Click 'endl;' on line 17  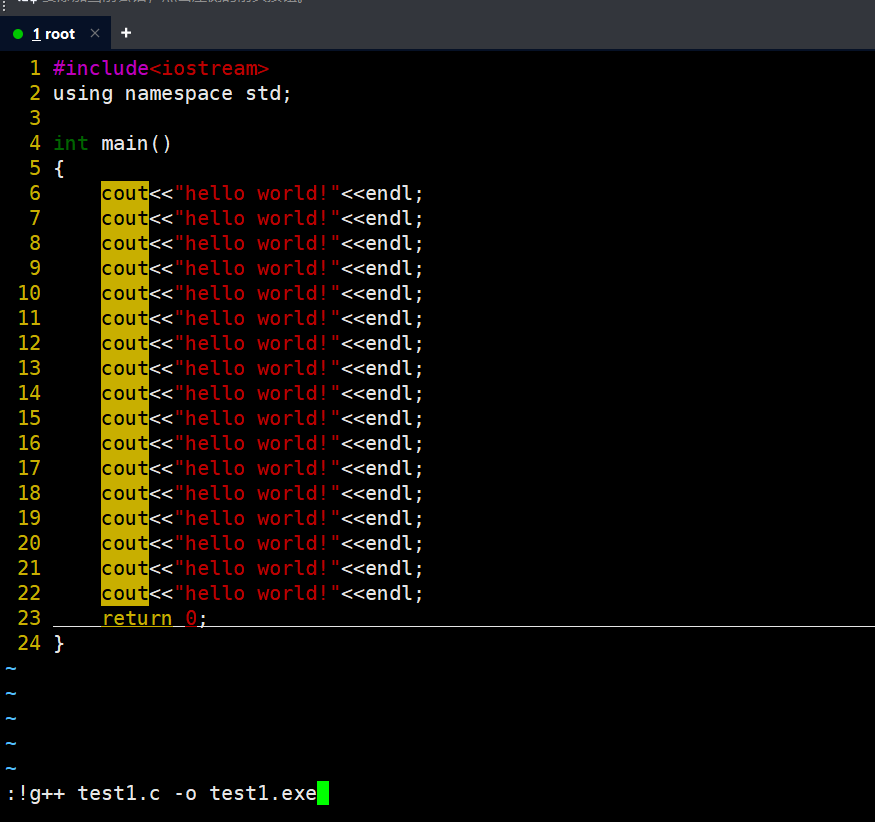(394, 469)
